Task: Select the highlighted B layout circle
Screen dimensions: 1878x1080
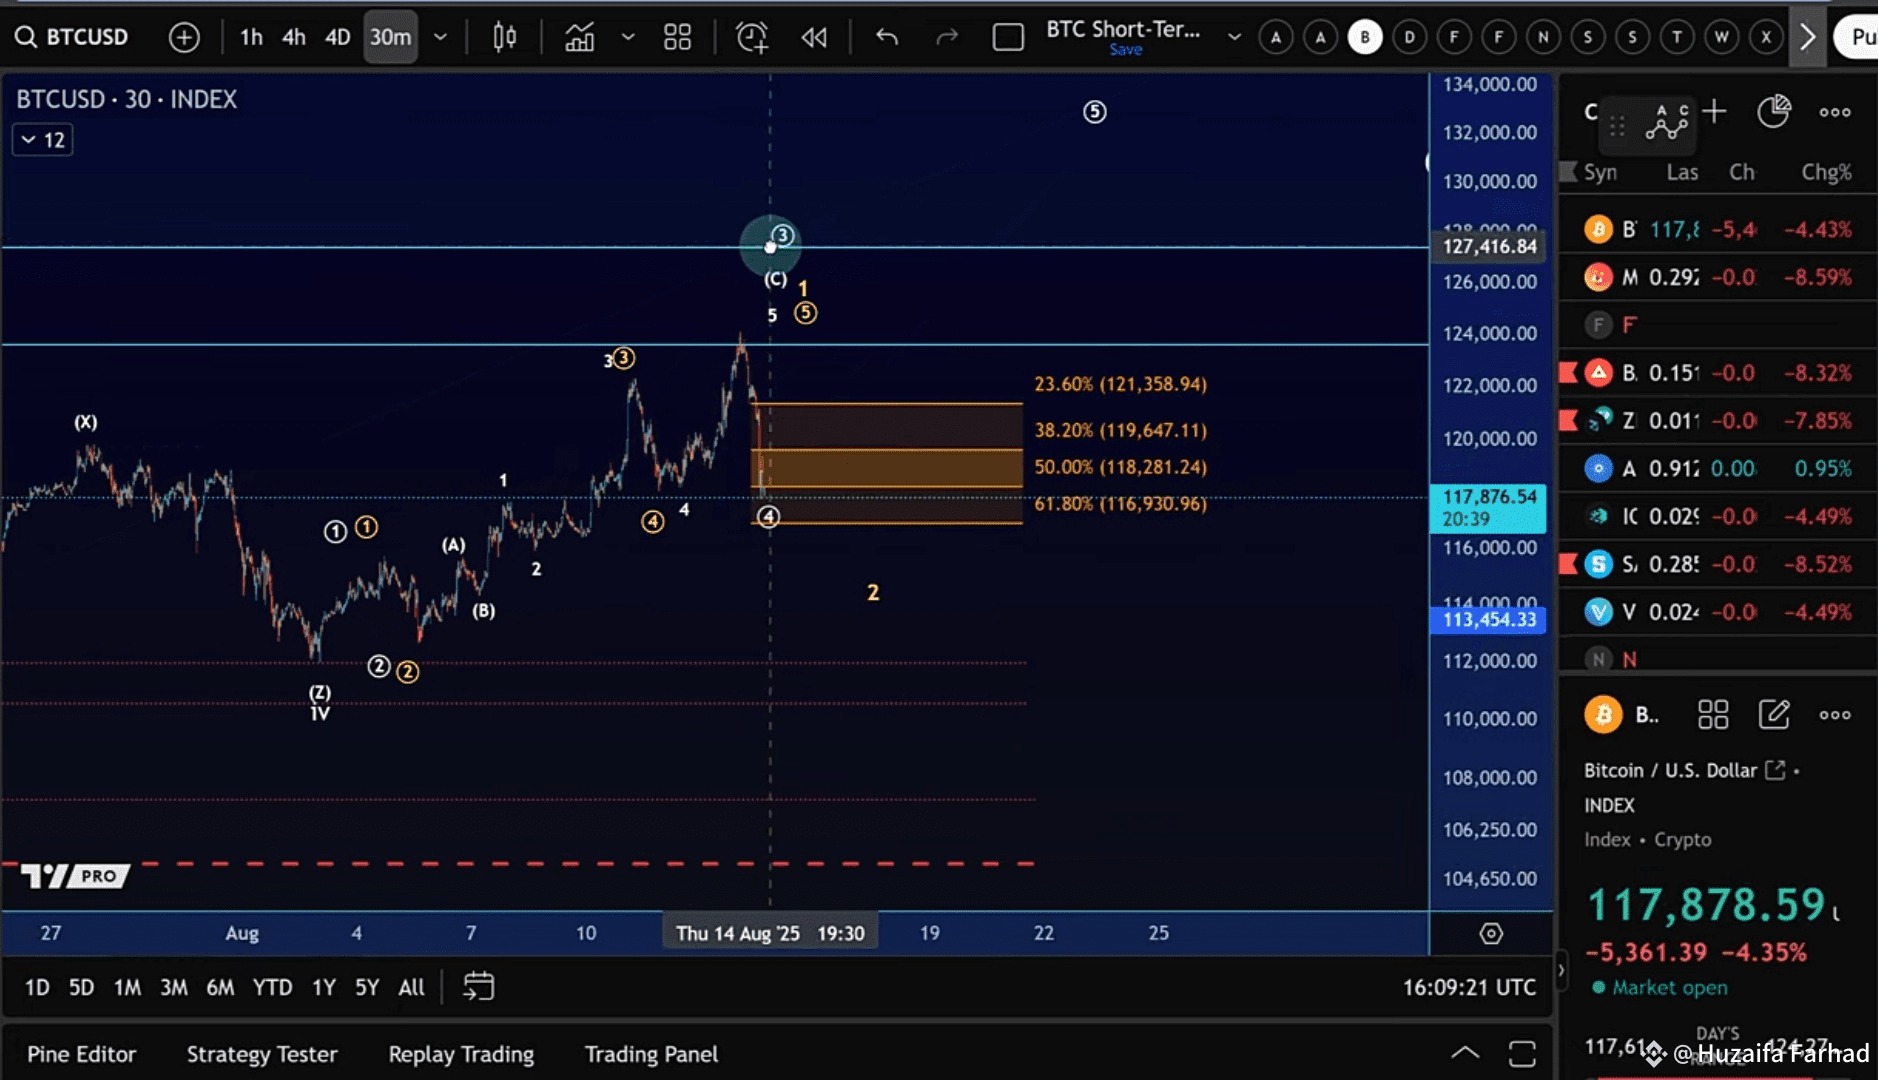Action: tap(1364, 37)
